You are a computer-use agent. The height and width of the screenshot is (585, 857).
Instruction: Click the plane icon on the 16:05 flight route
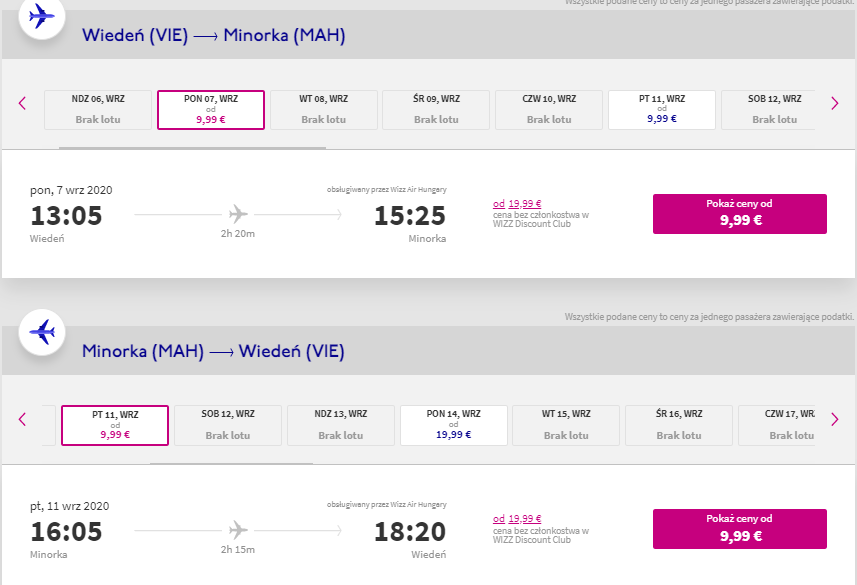[x=238, y=530]
